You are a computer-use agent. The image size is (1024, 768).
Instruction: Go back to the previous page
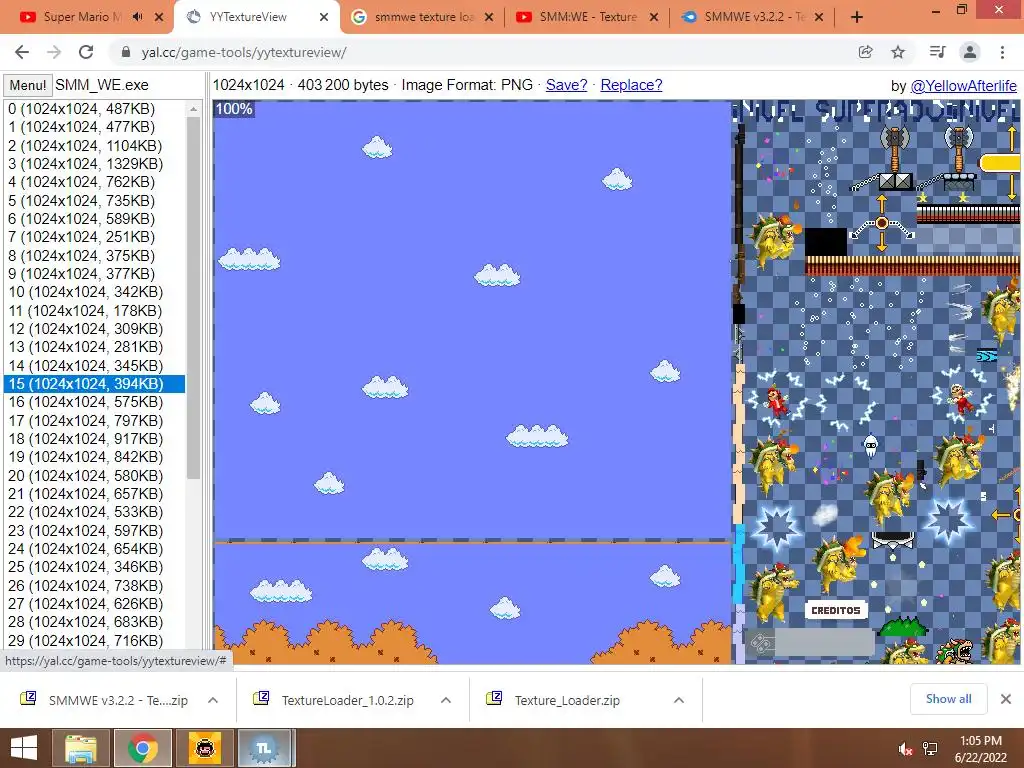click(x=22, y=52)
